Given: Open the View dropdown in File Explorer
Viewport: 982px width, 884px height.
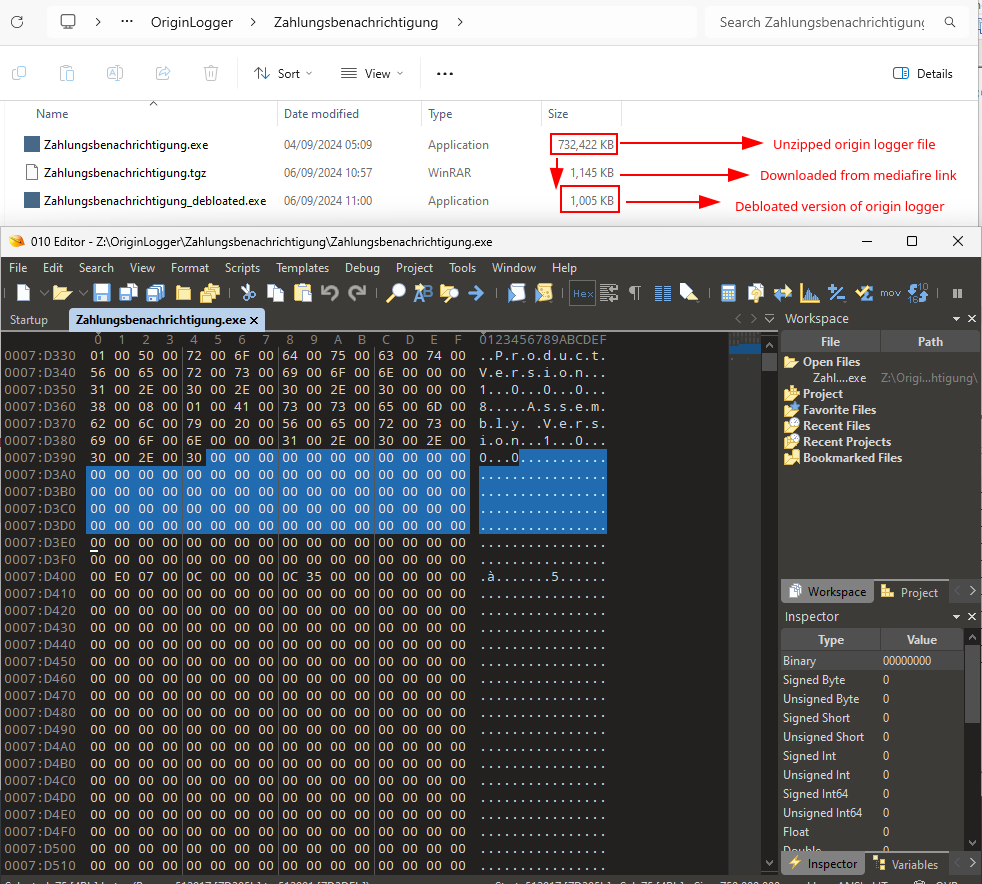Looking at the screenshot, I should pos(372,73).
